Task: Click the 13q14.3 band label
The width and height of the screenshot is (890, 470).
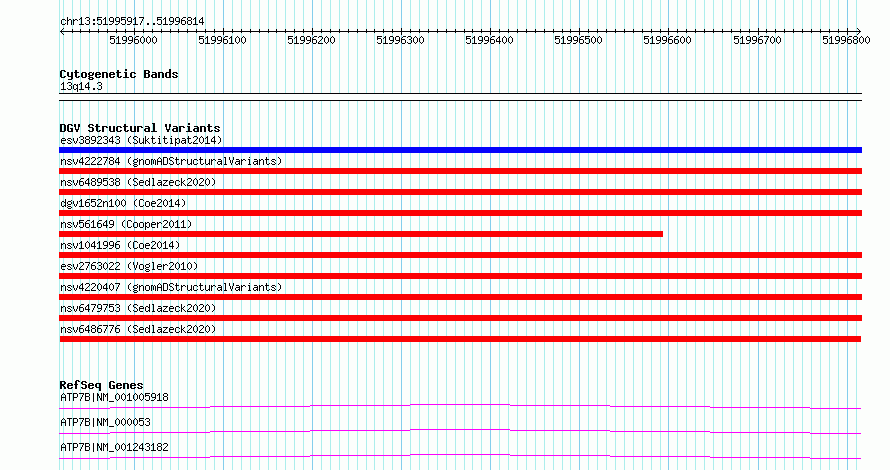Action: point(81,86)
